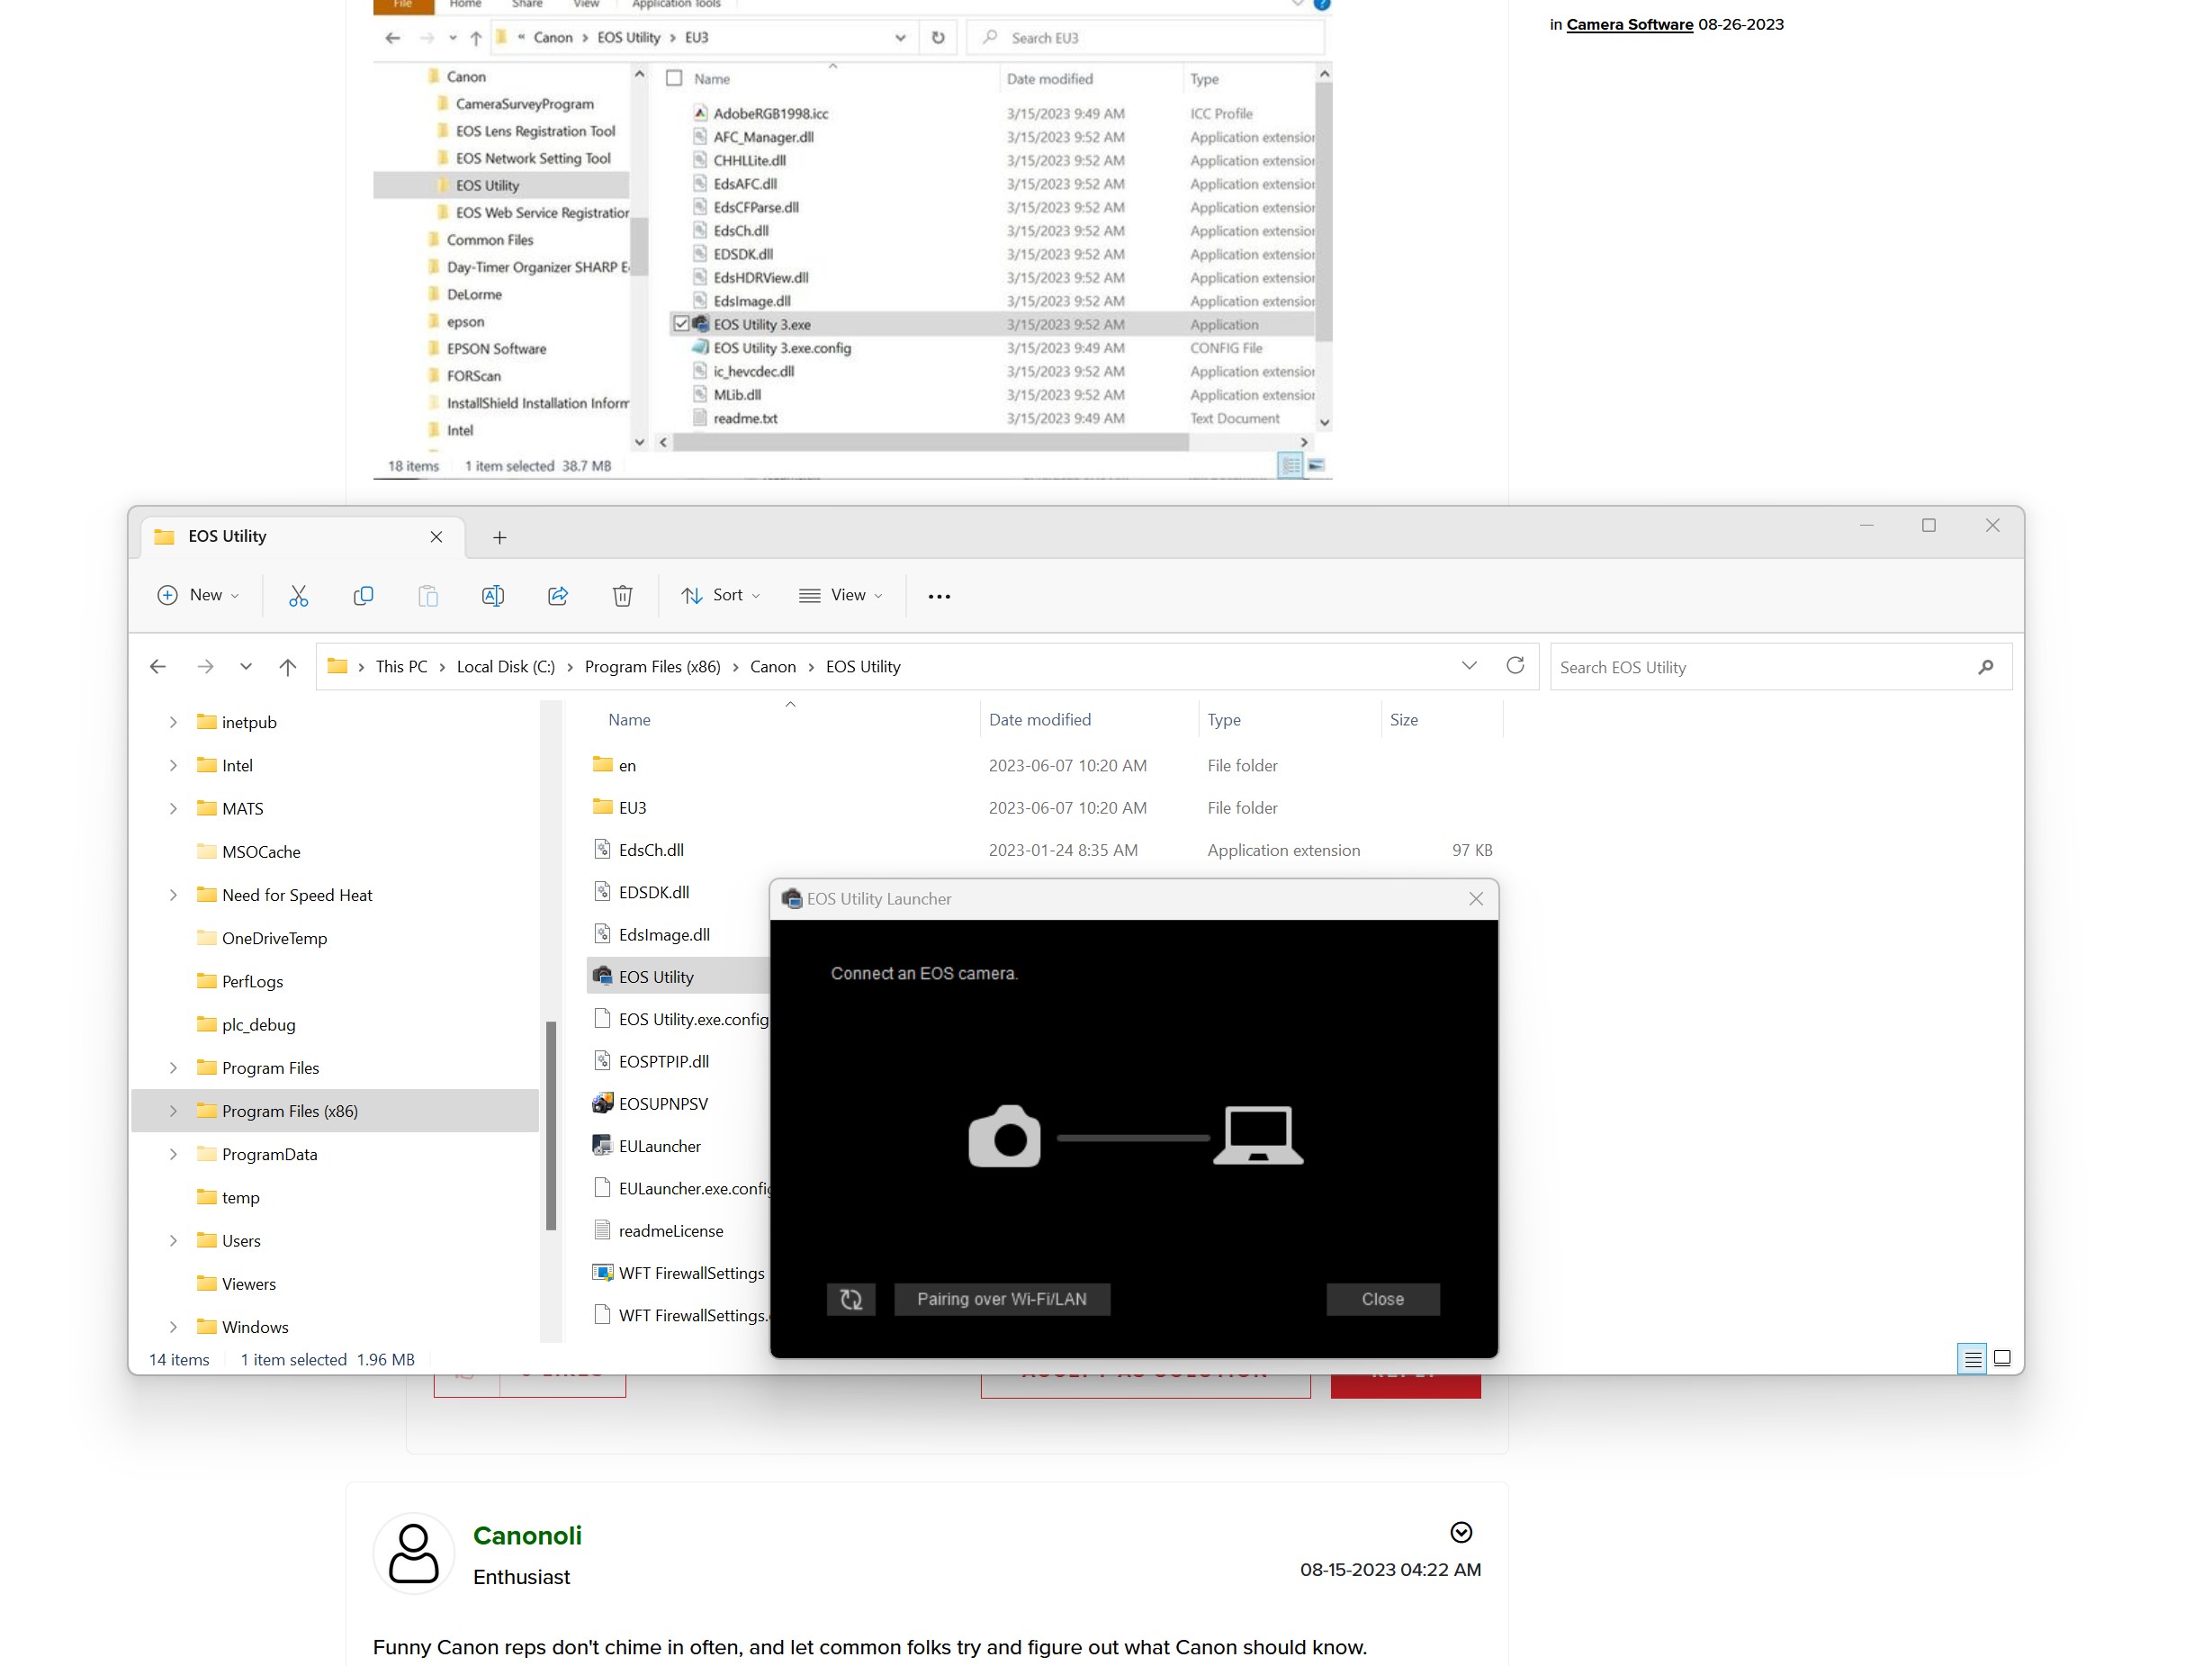The width and height of the screenshot is (2212, 1666).
Task: Expand the Users folder in tree
Action: [x=173, y=1241]
